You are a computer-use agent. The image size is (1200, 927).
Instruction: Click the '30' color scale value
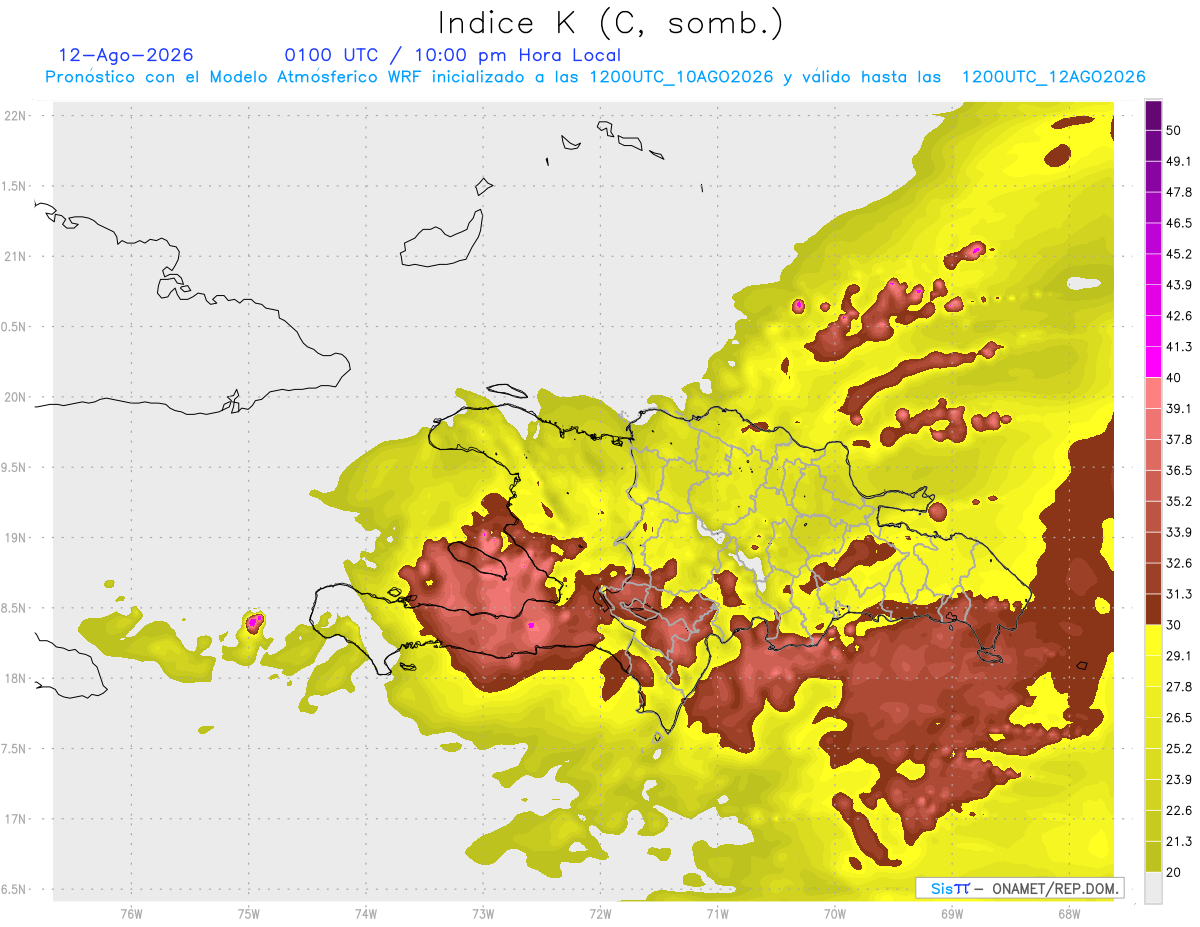coord(1173,625)
